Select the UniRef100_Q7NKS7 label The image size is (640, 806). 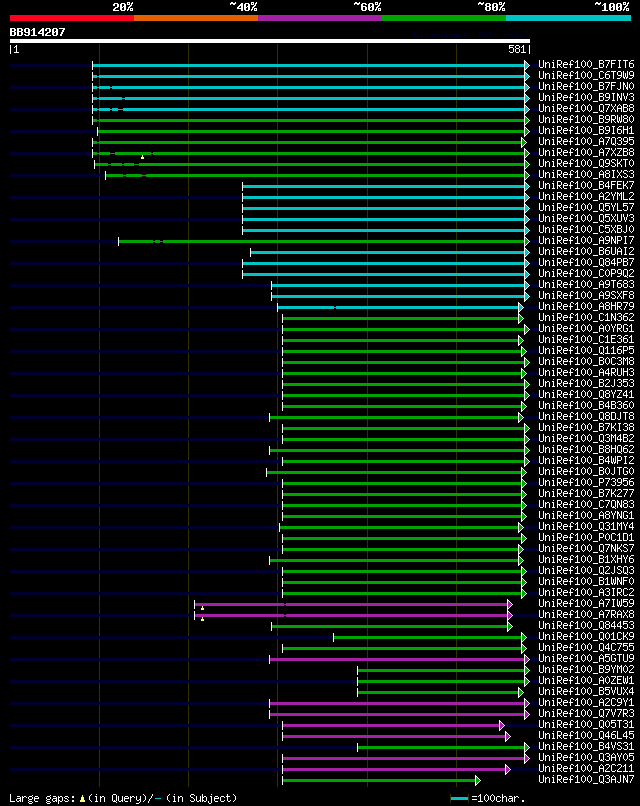(586, 549)
